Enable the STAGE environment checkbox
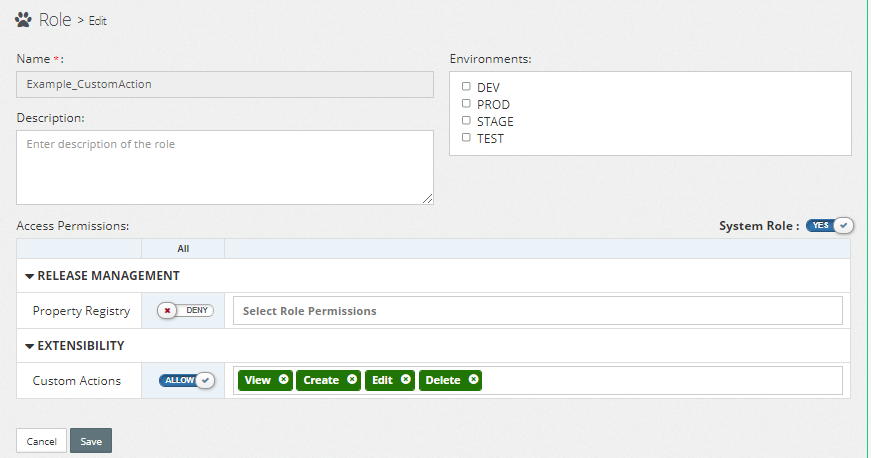The height and width of the screenshot is (458, 871). coord(466,121)
